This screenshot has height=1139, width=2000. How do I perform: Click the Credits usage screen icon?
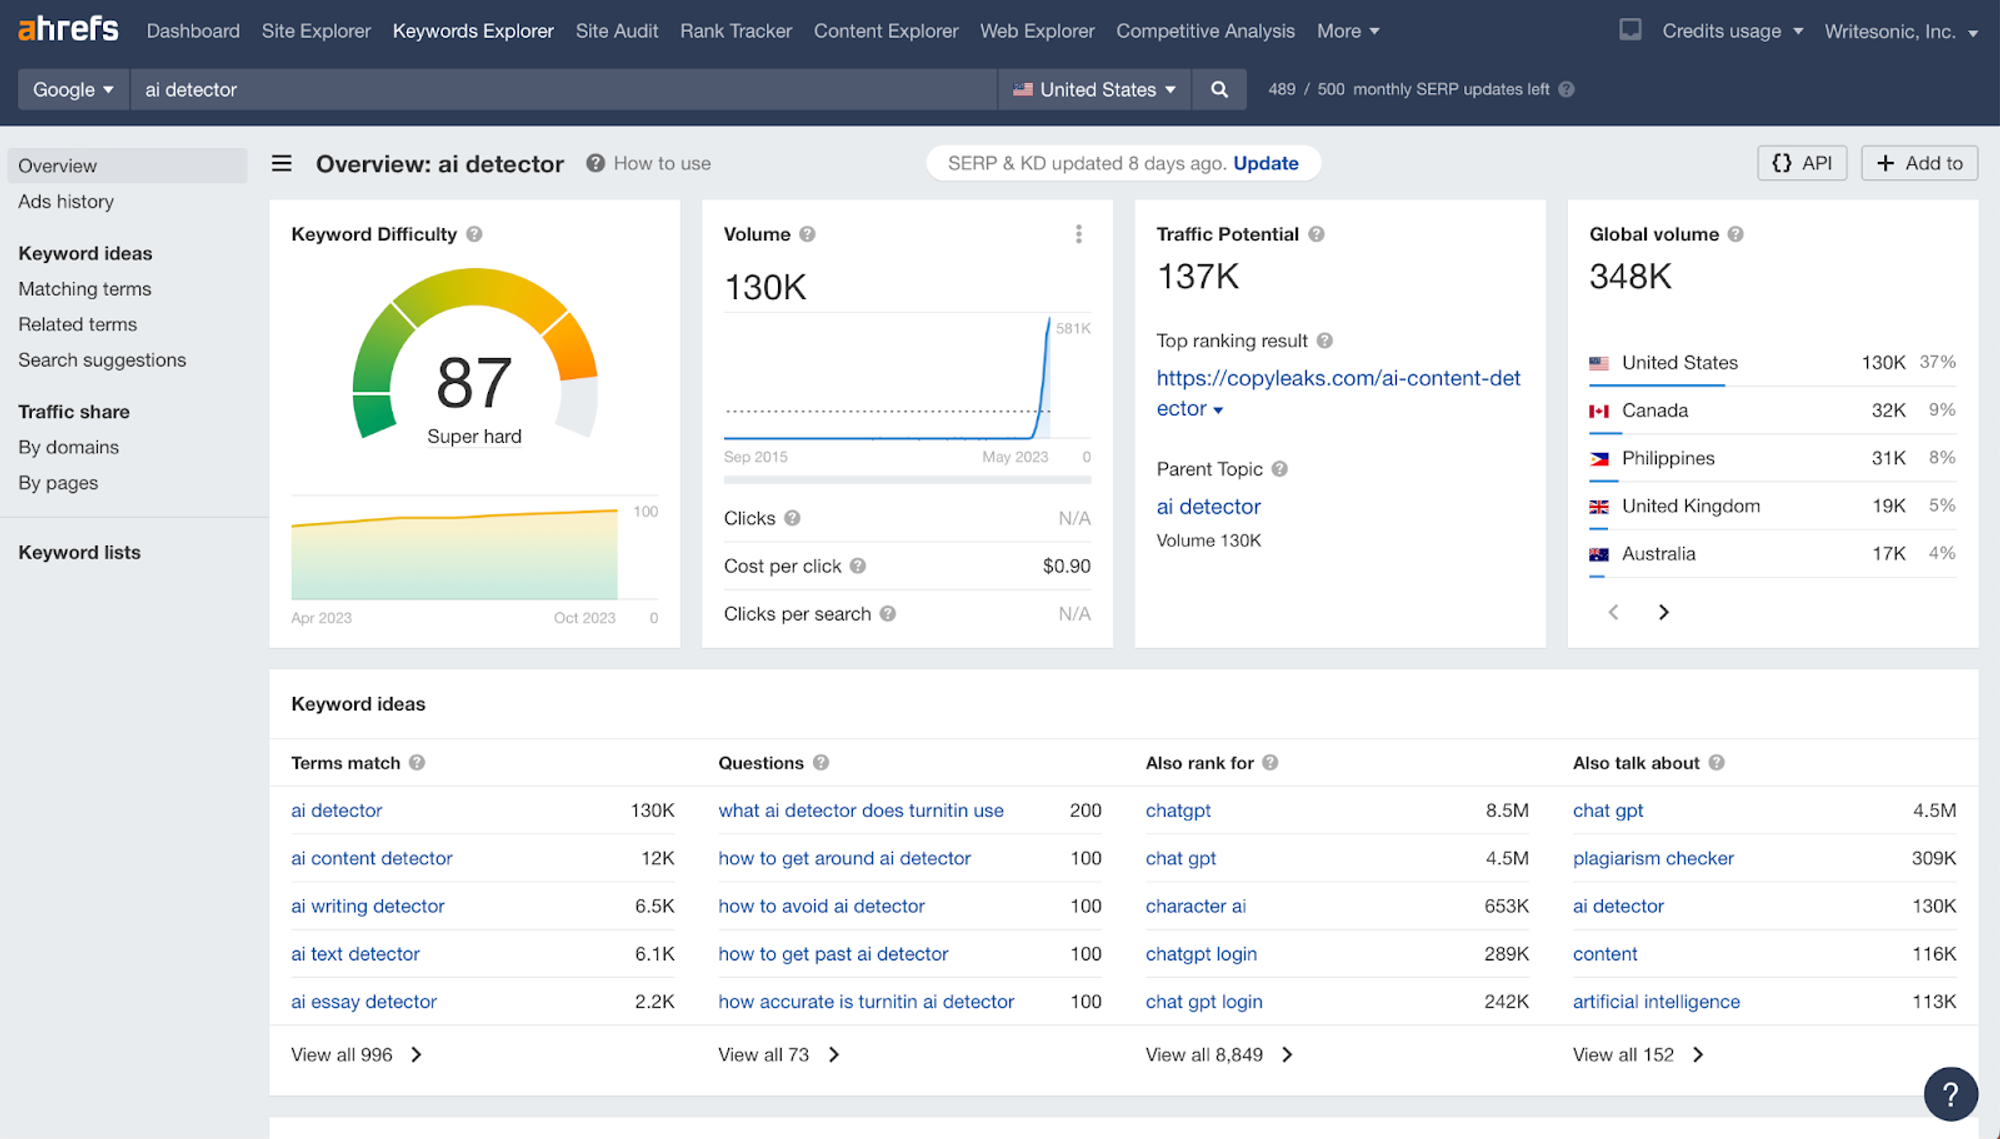tap(1630, 30)
